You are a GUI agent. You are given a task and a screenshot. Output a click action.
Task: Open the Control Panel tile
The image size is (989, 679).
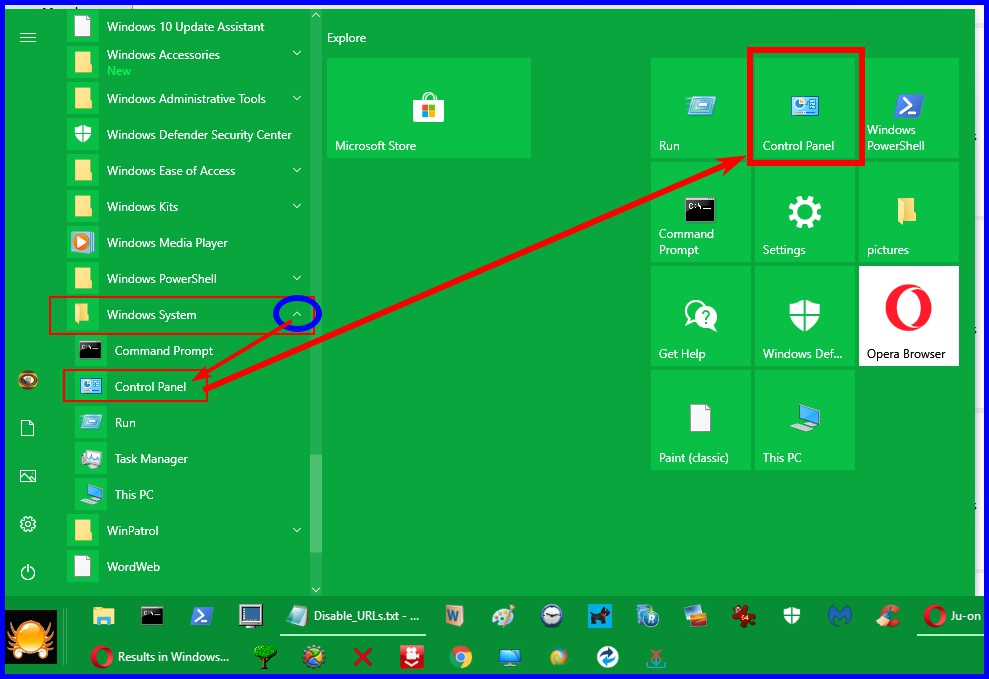coord(805,108)
